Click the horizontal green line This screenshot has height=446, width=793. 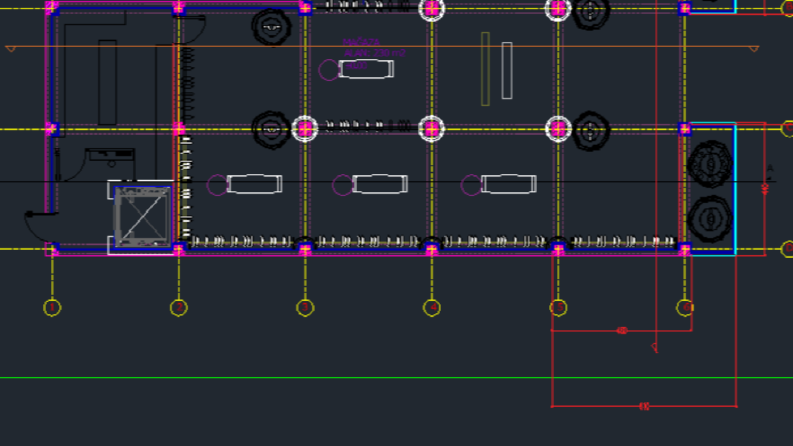[x=396, y=378]
